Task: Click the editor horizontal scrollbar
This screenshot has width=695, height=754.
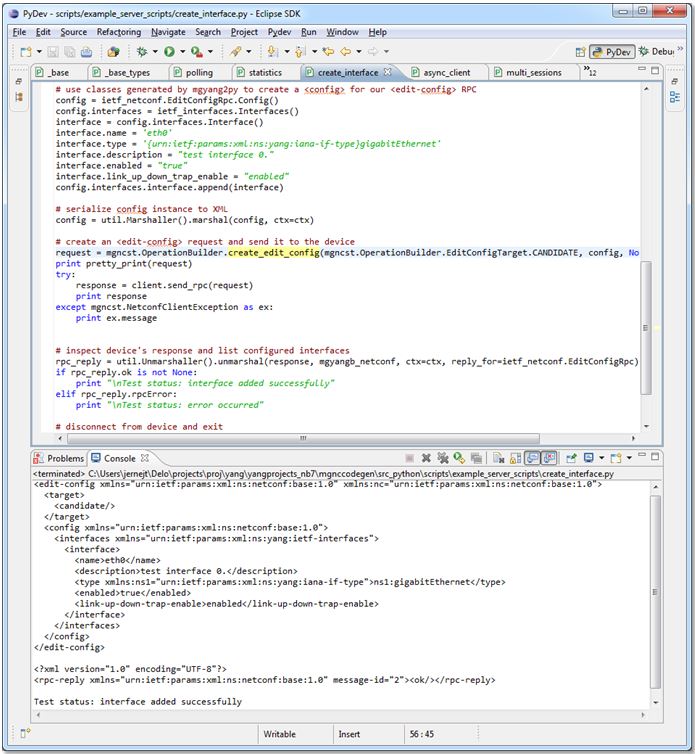Action: pyautogui.click(x=300, y=437)
